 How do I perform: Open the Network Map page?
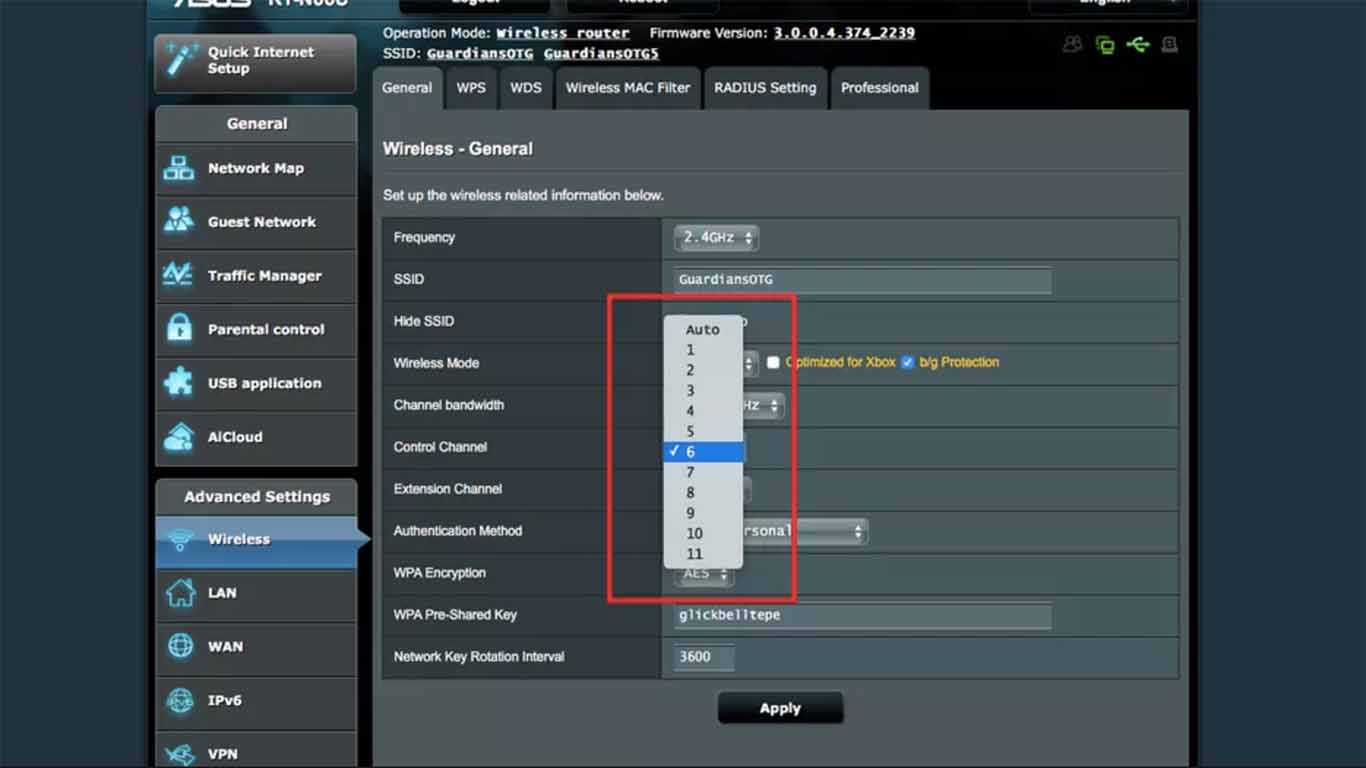point(255,169)
